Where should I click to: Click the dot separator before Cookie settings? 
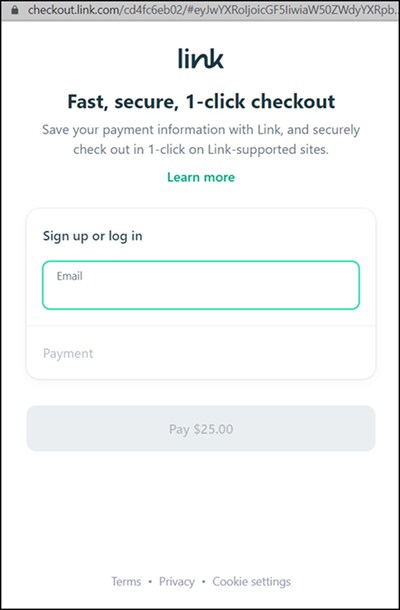pos(204,582)
